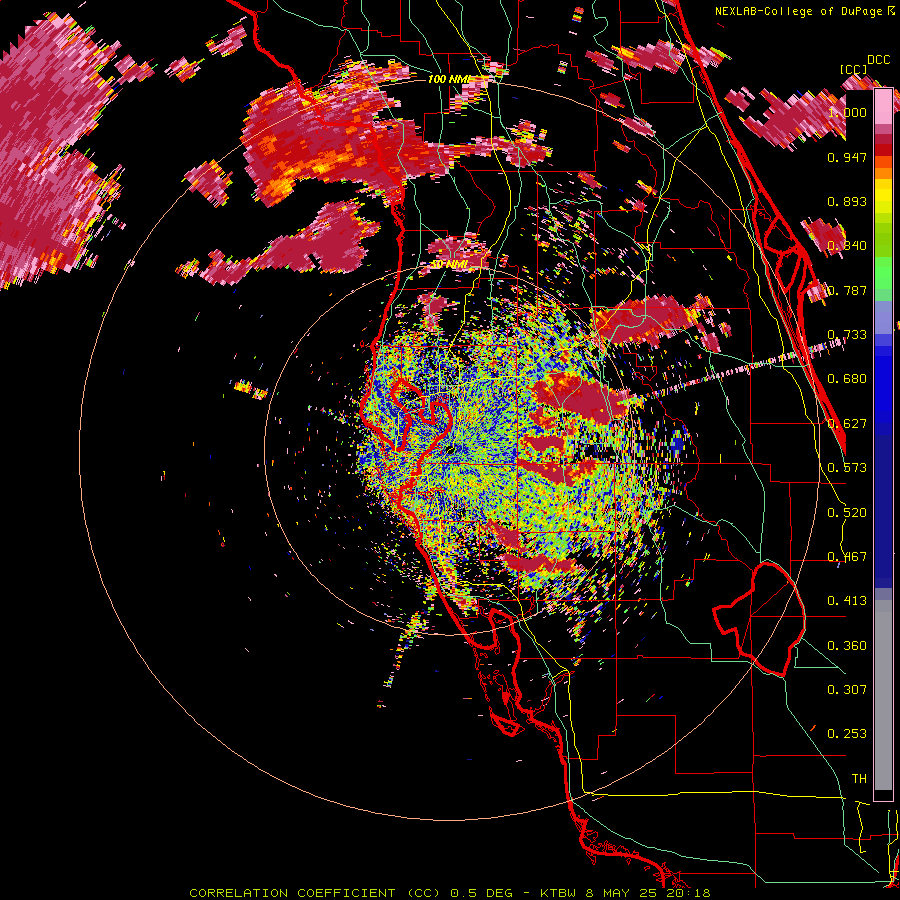Click the gray lower segment of the color bar
This screenshot has width=900, height=900.
click(x=883, y=695)
